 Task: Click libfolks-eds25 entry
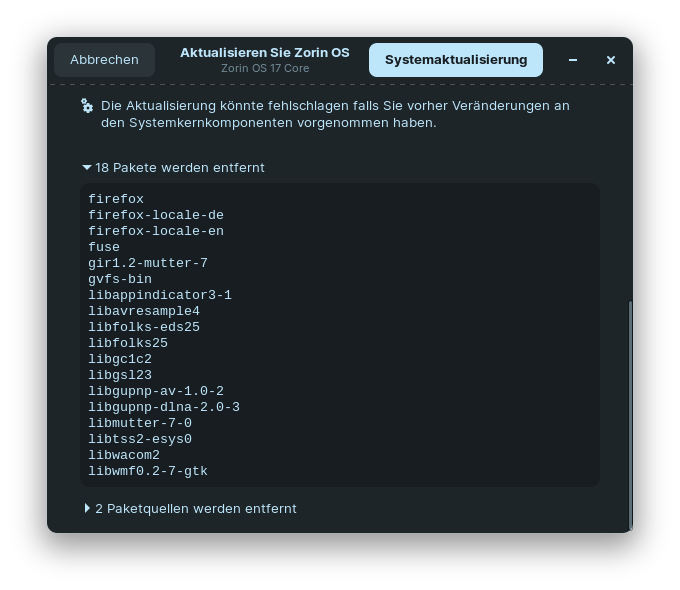tap(144, 327)
